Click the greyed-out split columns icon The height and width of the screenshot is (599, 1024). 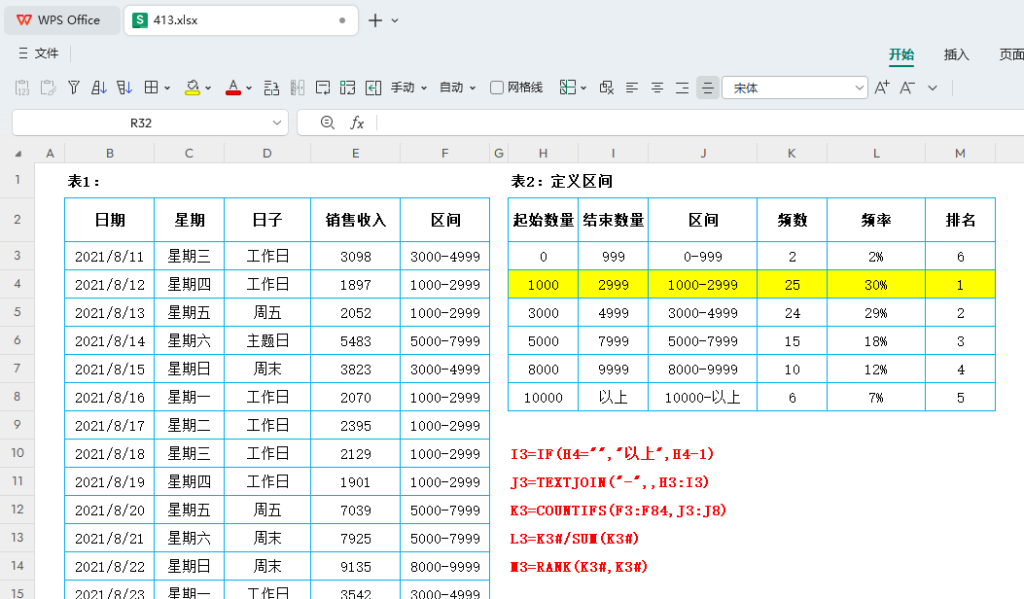pyautogui.click(x=297, y=88)
